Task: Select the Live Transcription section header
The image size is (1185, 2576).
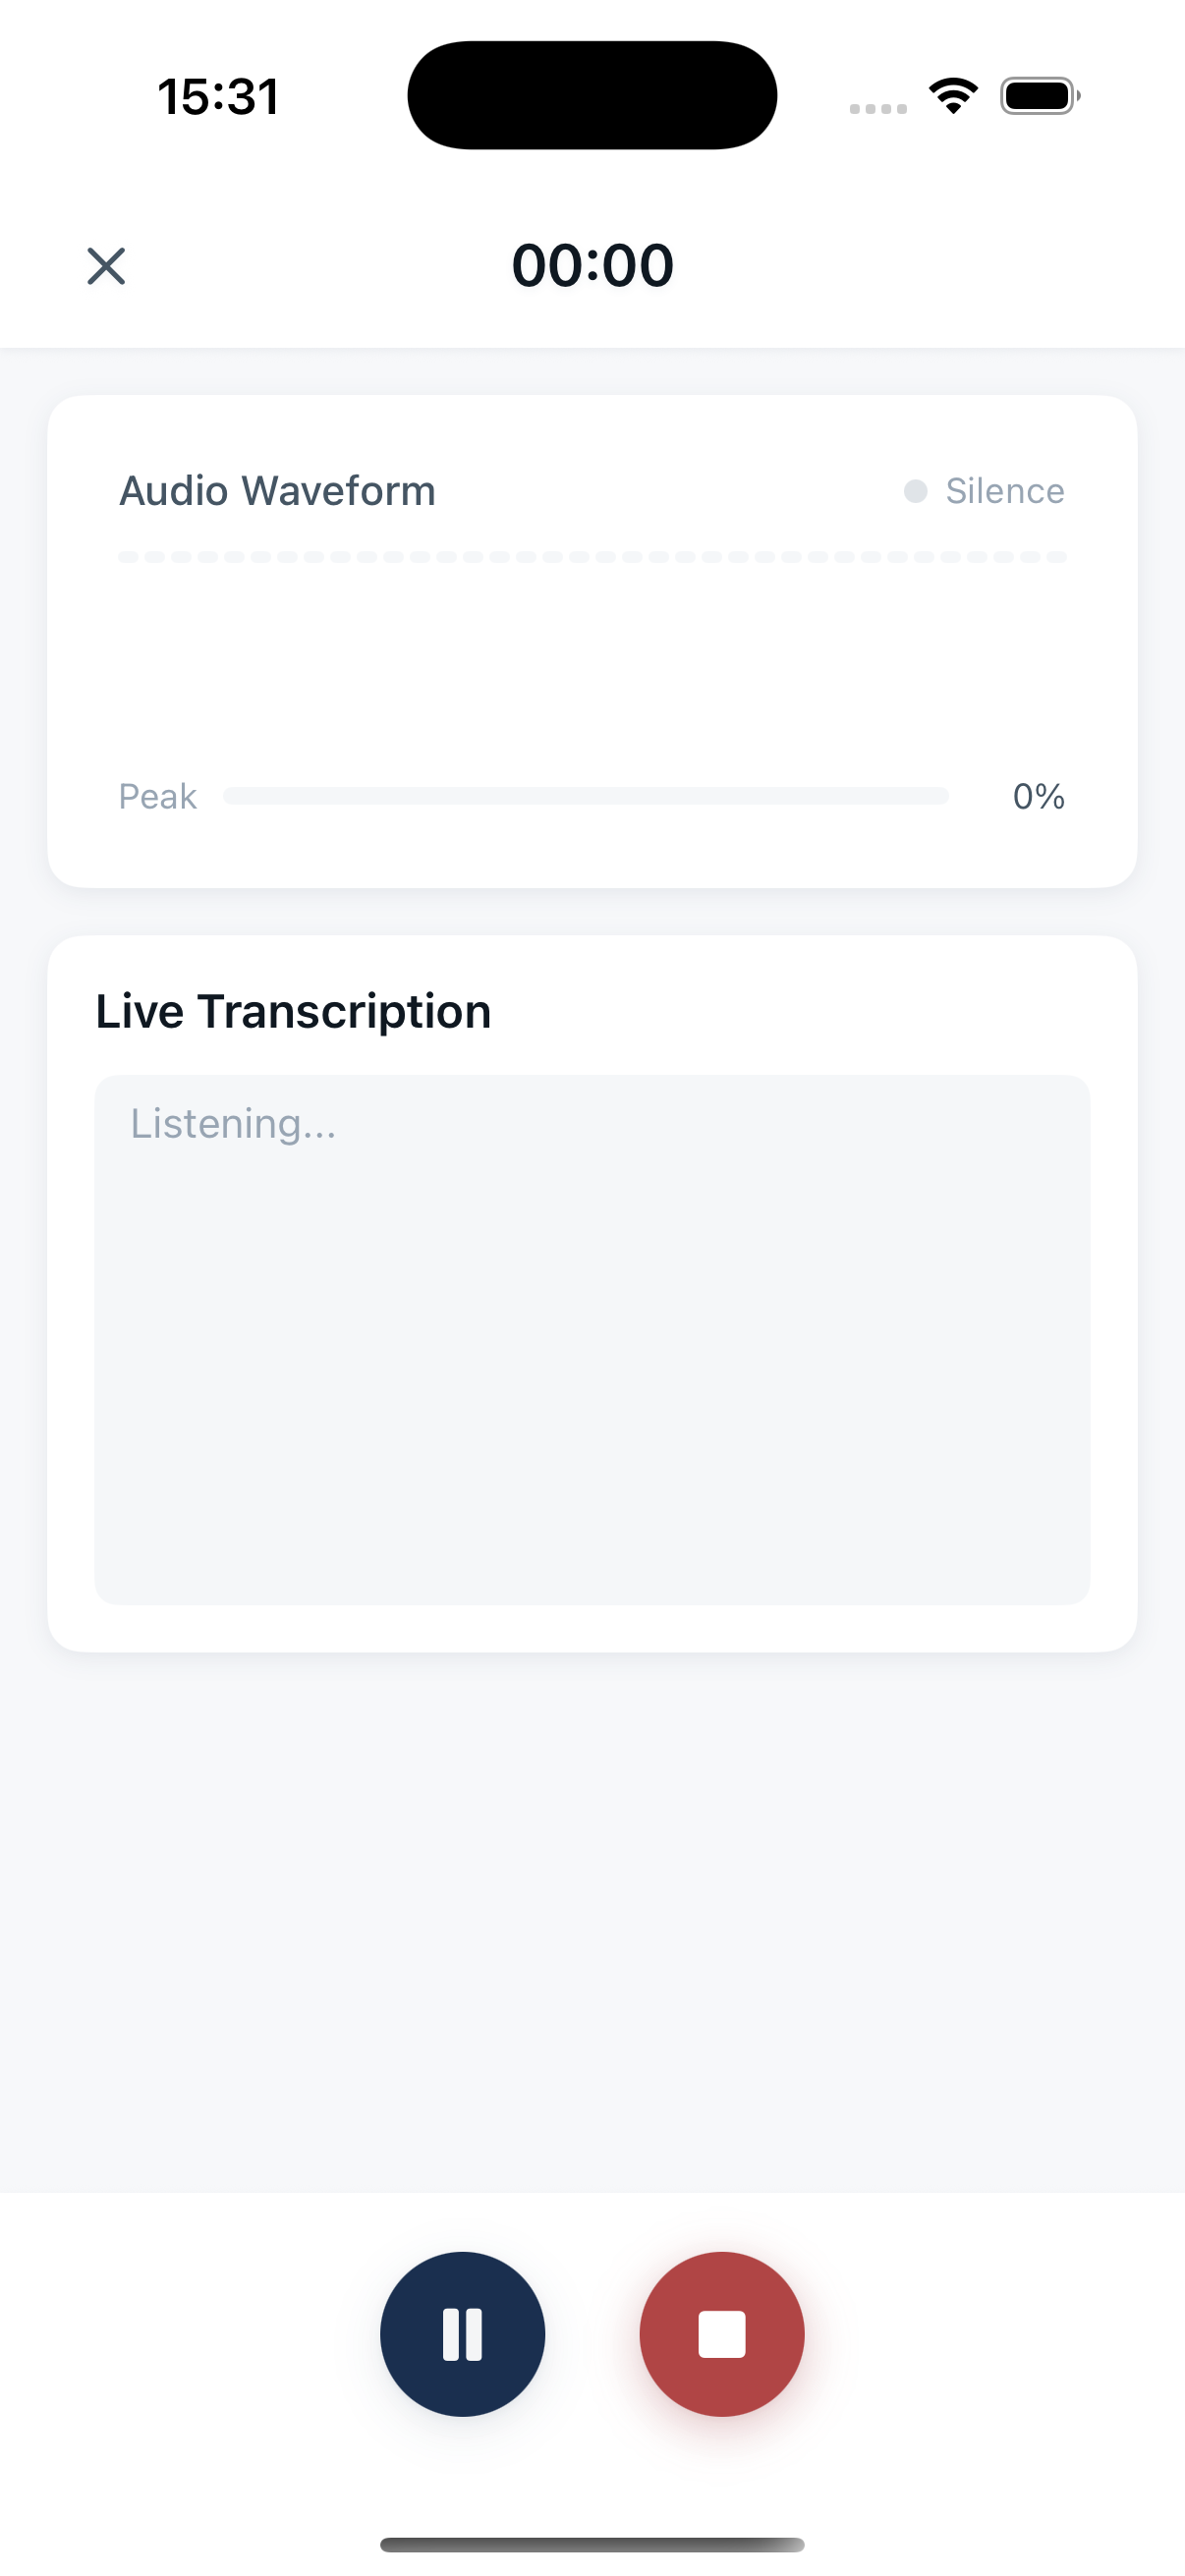Action: pos(292,1010)
